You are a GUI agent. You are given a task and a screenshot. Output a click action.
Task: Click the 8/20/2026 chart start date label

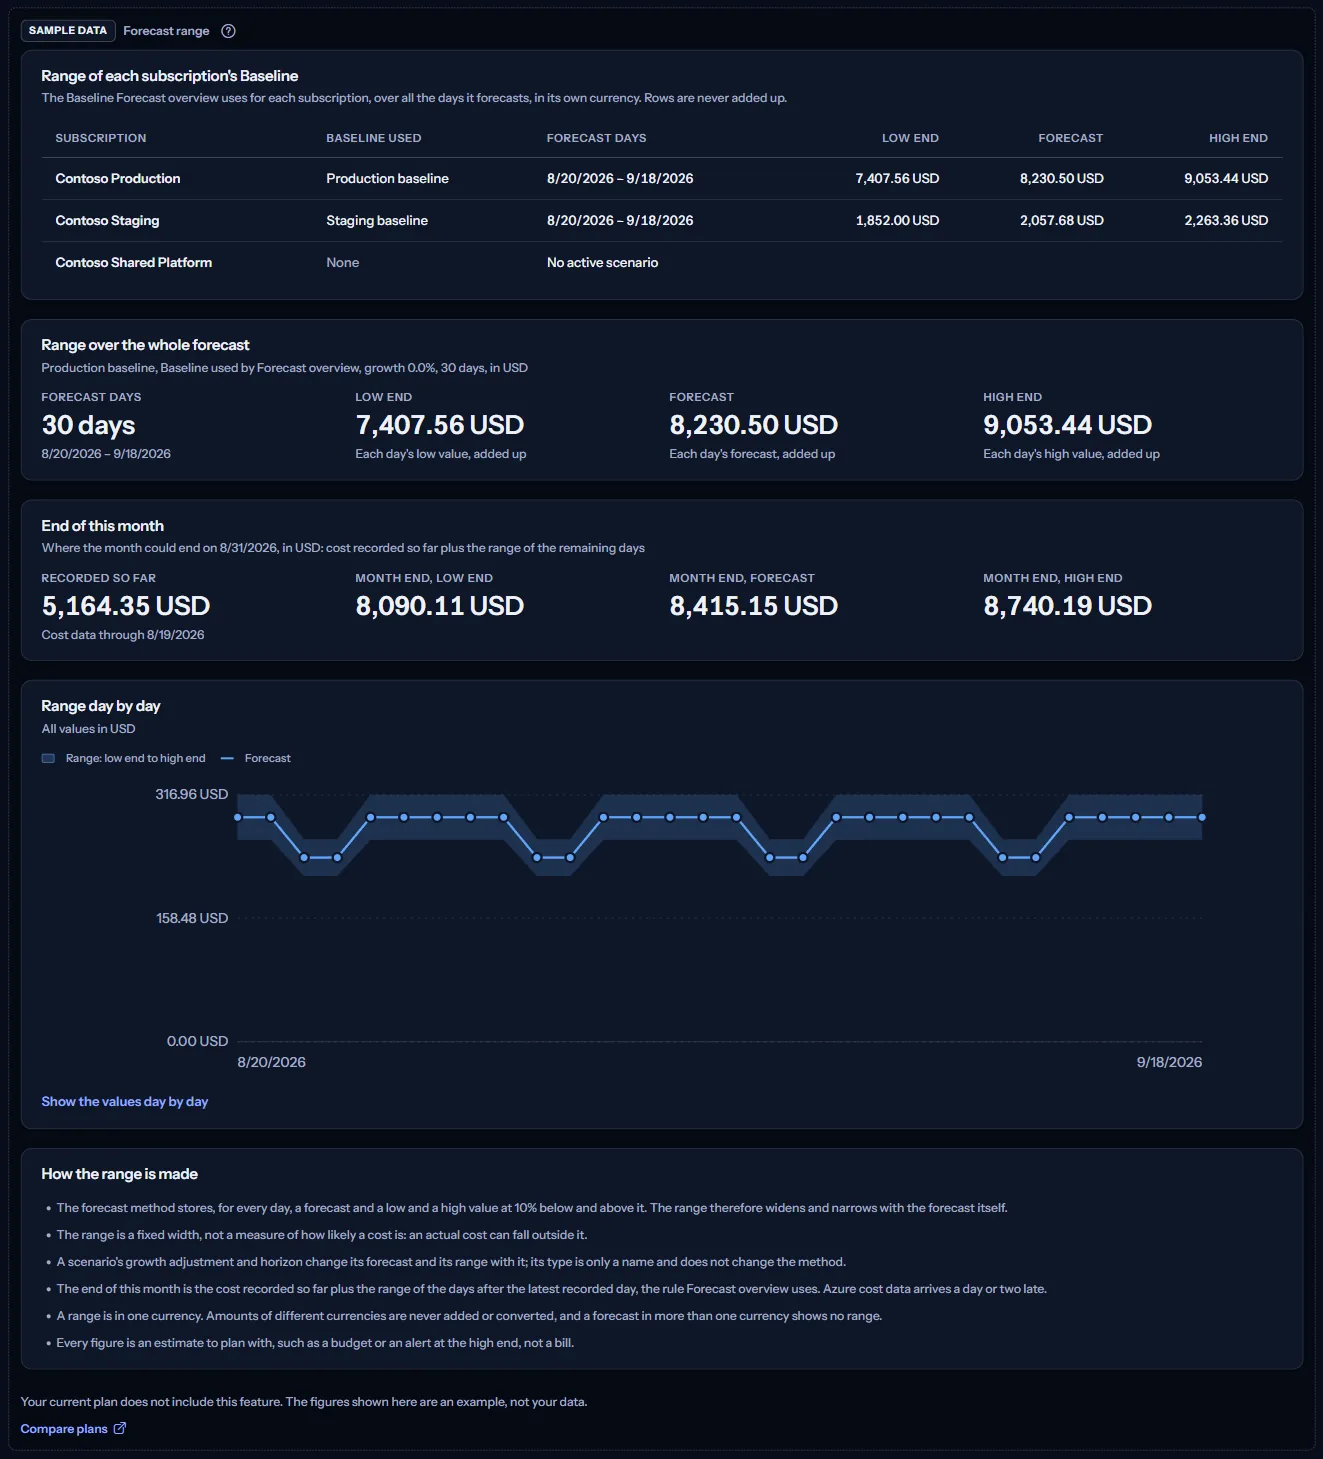(x=271, y=1062)
